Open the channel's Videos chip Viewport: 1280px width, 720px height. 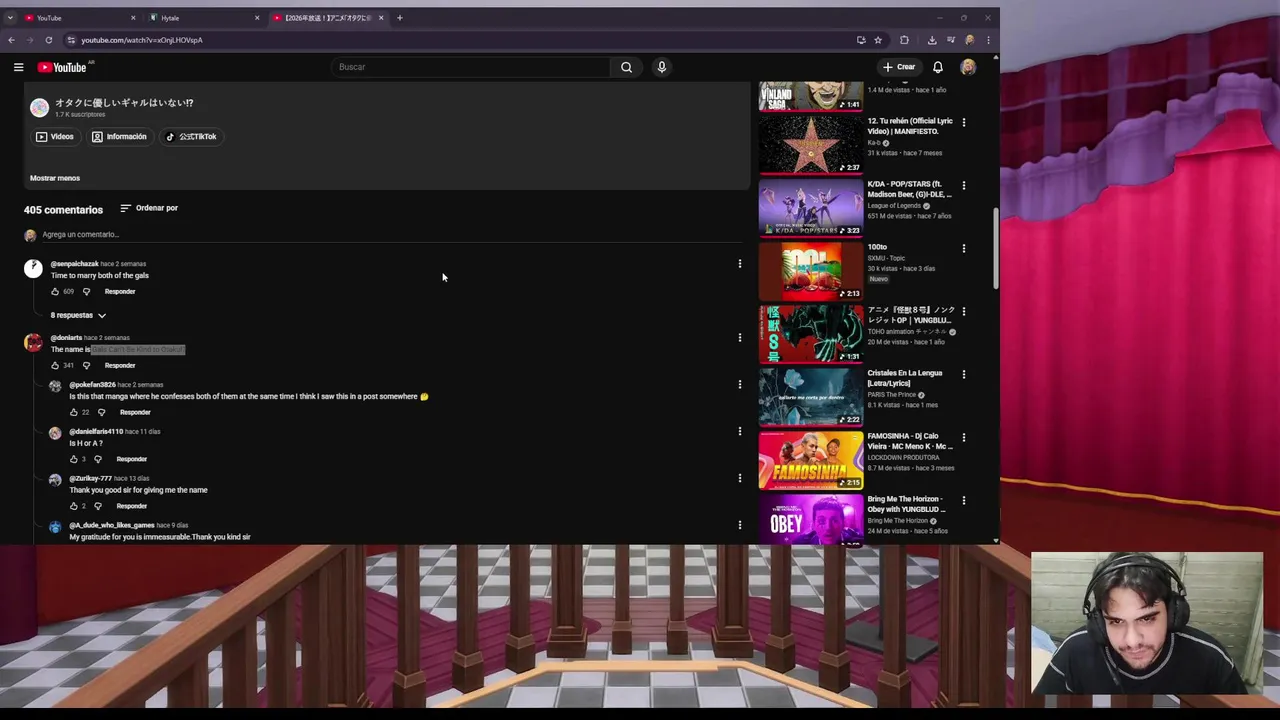tap(55, 137)
